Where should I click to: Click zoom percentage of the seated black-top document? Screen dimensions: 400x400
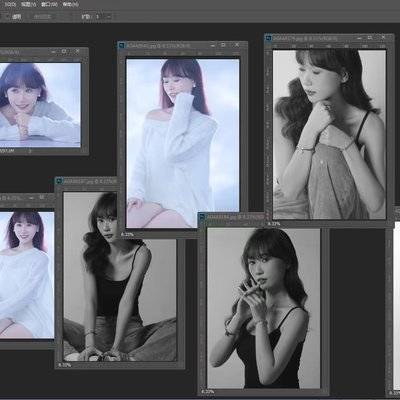(64, 365)
